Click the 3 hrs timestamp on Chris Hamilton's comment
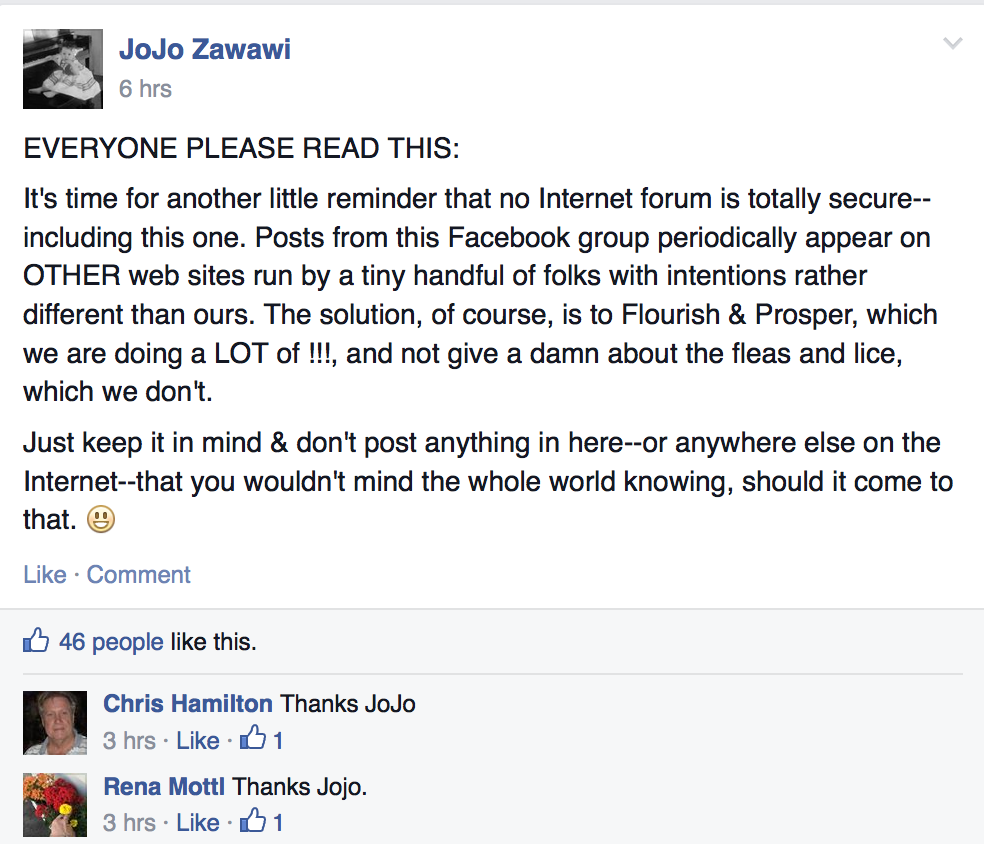 click(x=129, y=740)
